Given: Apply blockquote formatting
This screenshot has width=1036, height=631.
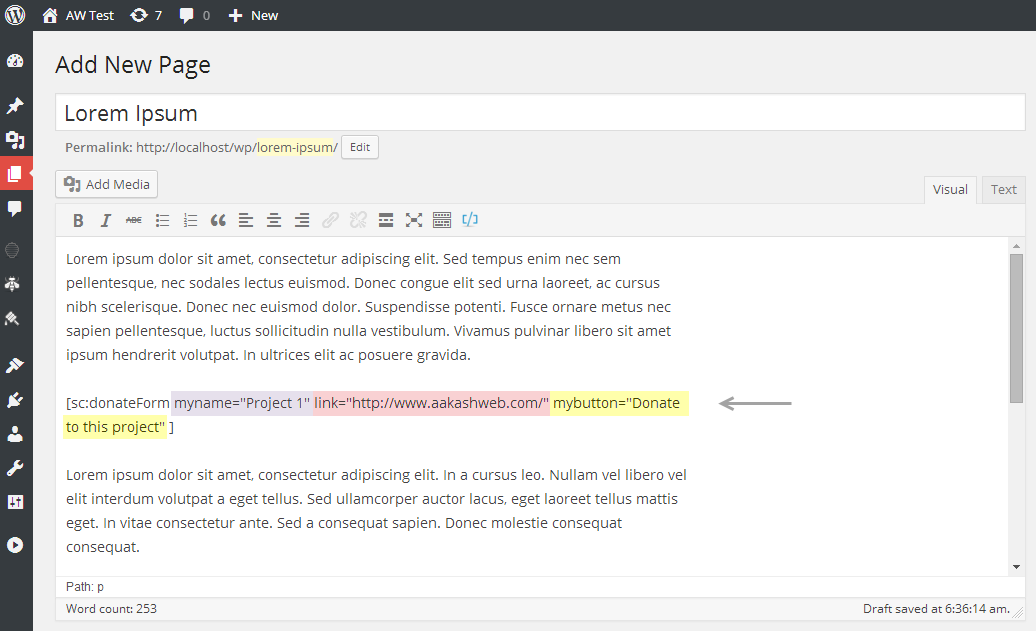Looking at the screenshot, I should tap(218, 221).
